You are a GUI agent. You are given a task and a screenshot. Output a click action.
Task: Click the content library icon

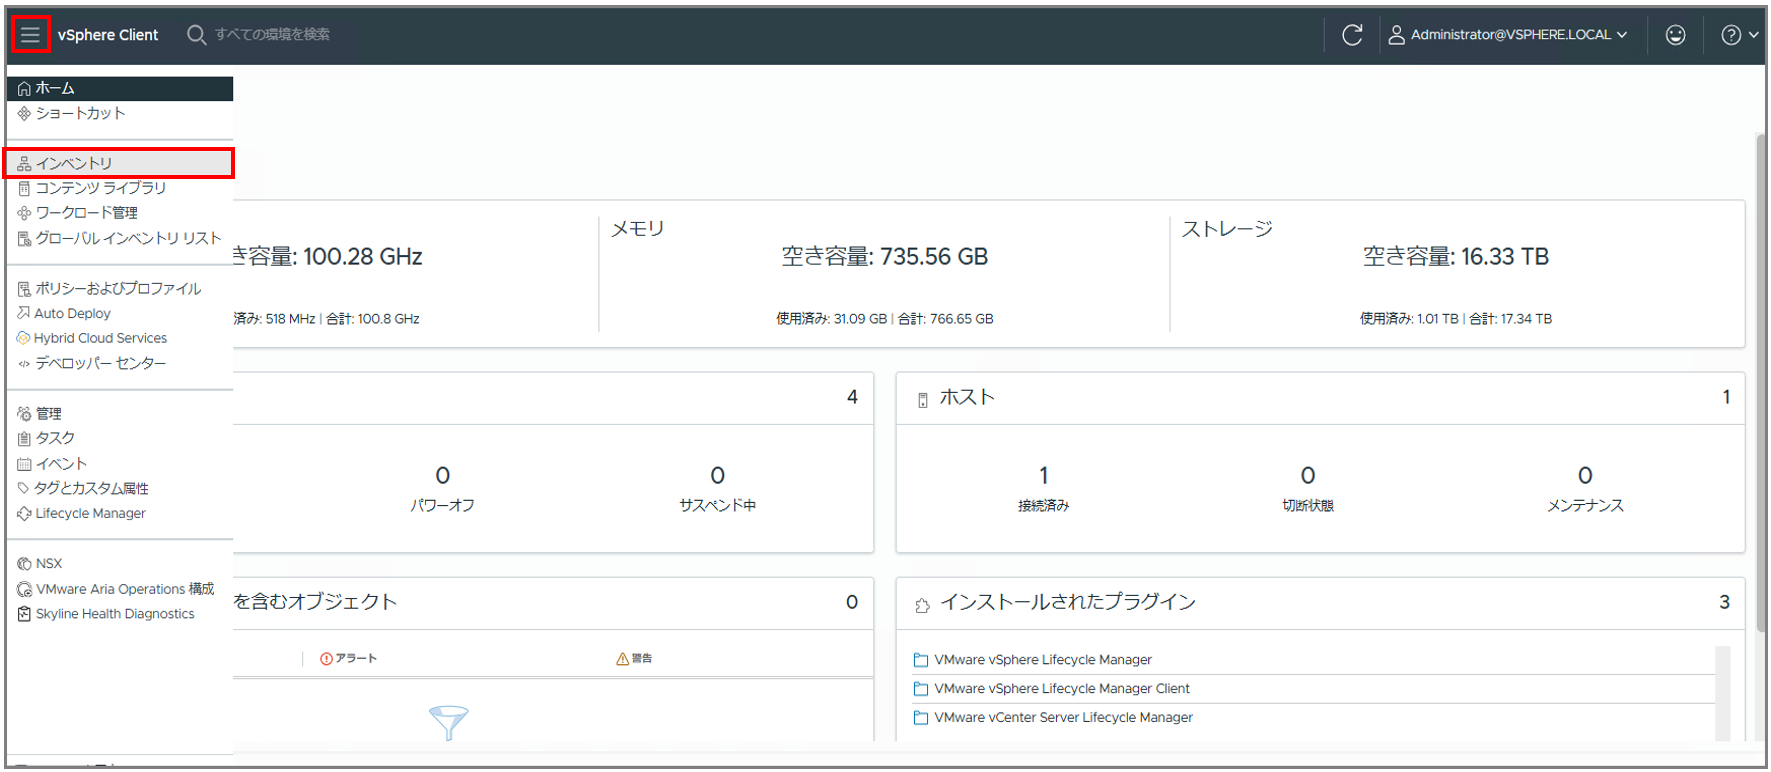click(24, 189)
